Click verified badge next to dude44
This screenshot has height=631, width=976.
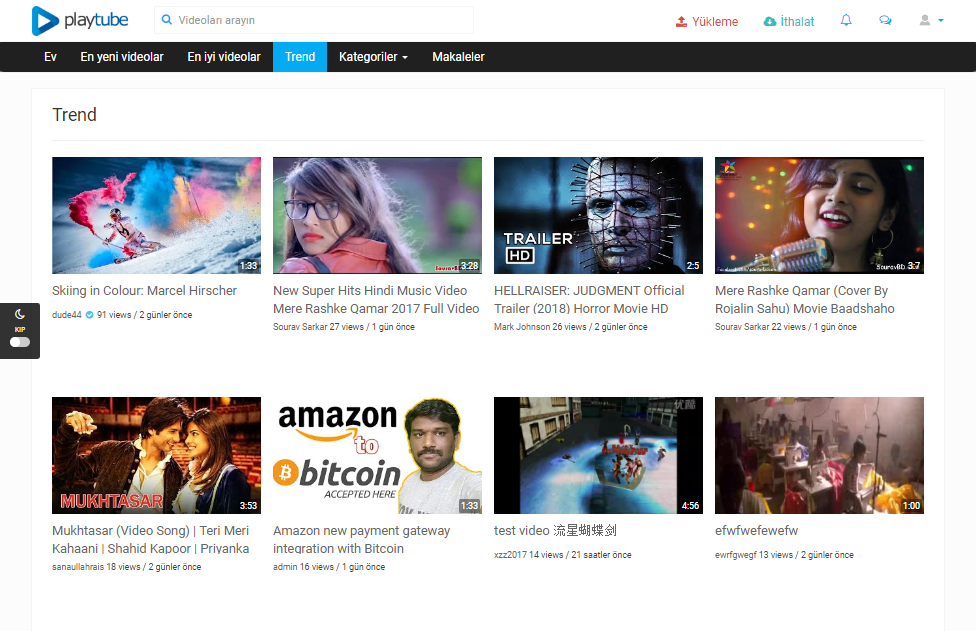90,315
